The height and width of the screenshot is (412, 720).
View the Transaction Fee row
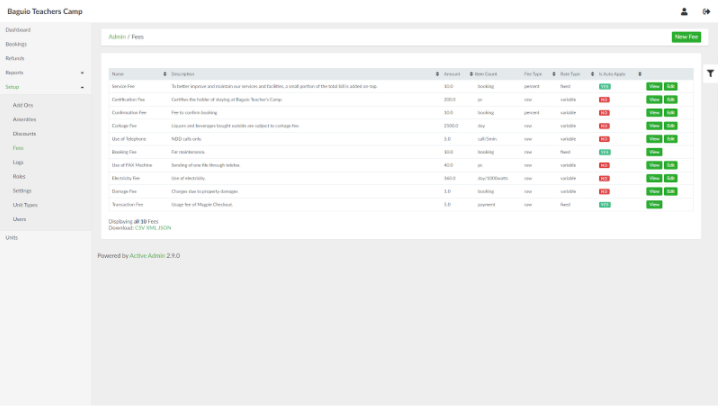(x=654, y=204)
